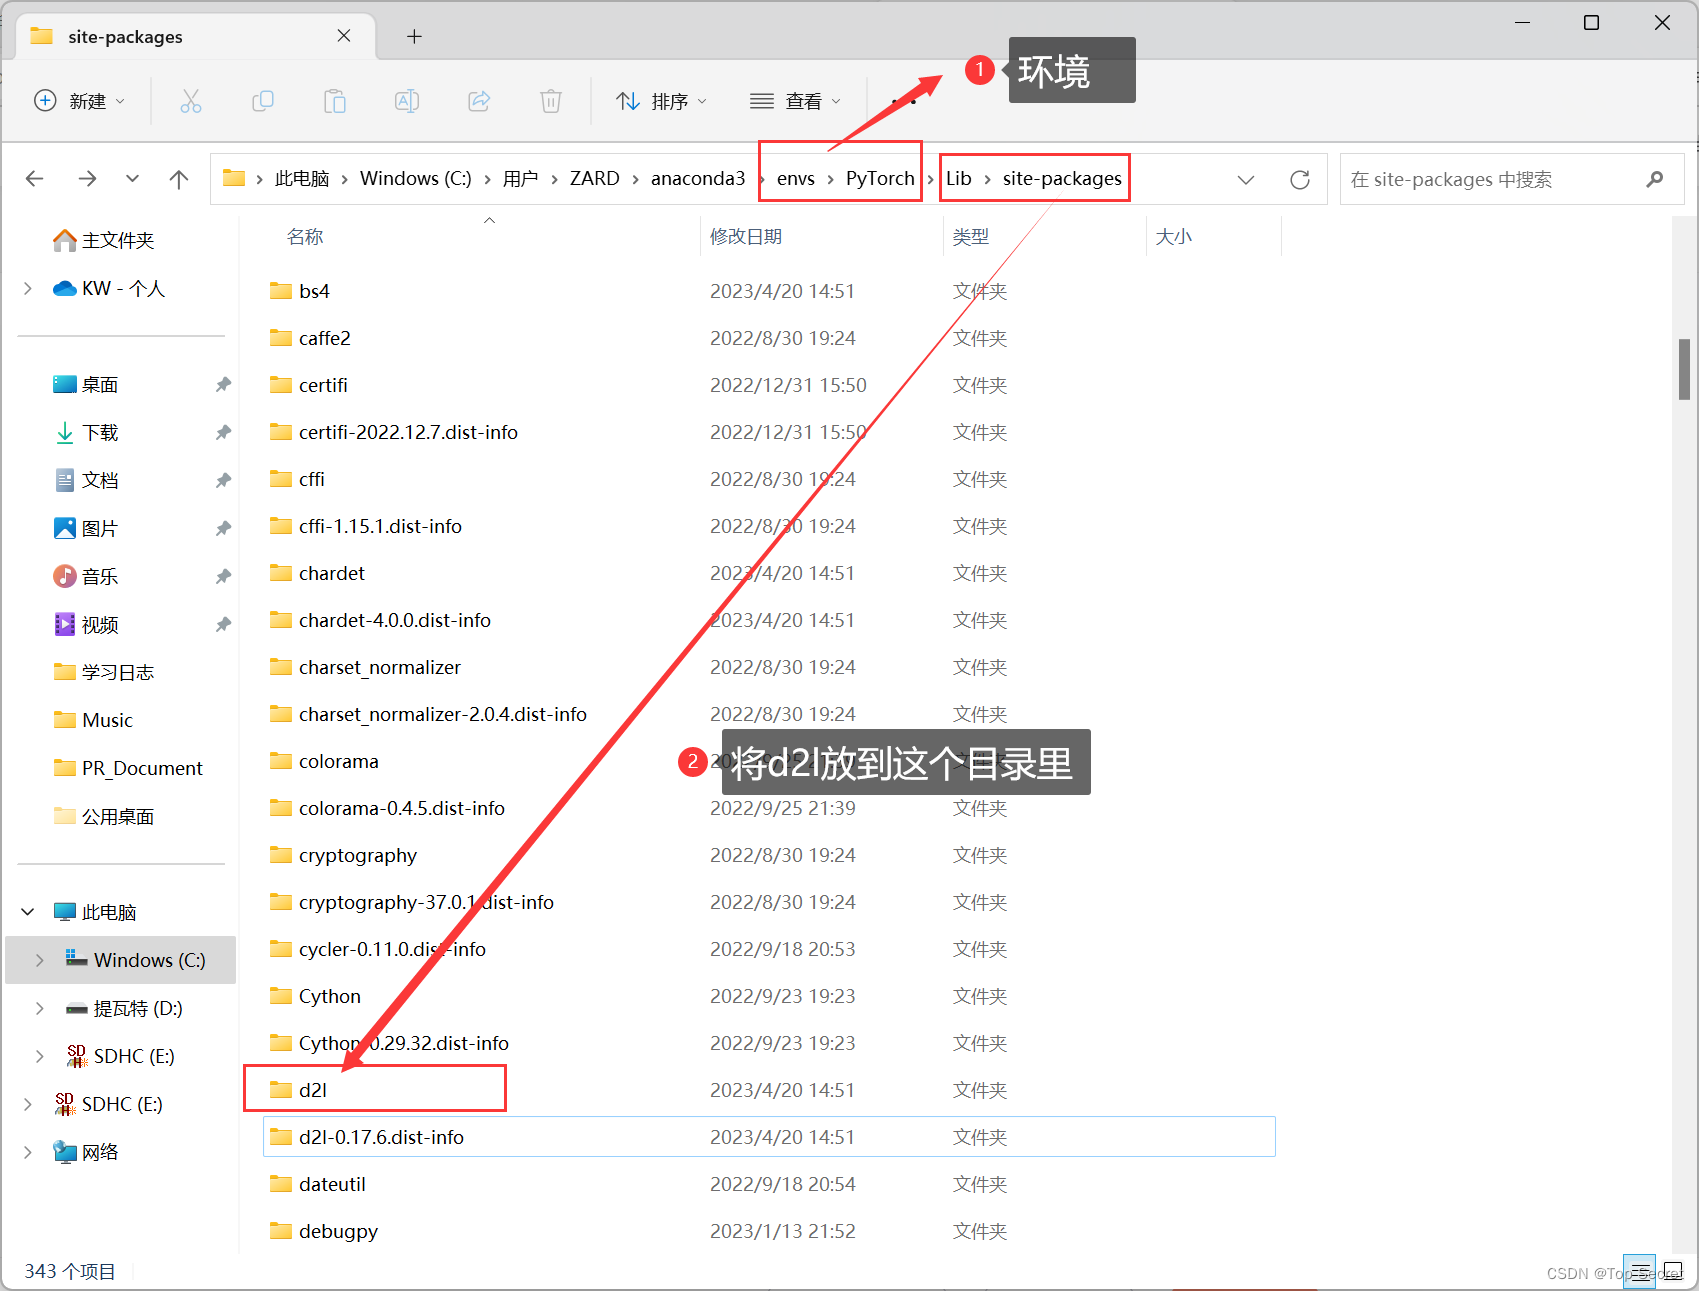Viewport: 1699px width, 1291px height.
Task: Click the Cut (scissors) icon in toolbar
Action: click(x=191, y=101)
